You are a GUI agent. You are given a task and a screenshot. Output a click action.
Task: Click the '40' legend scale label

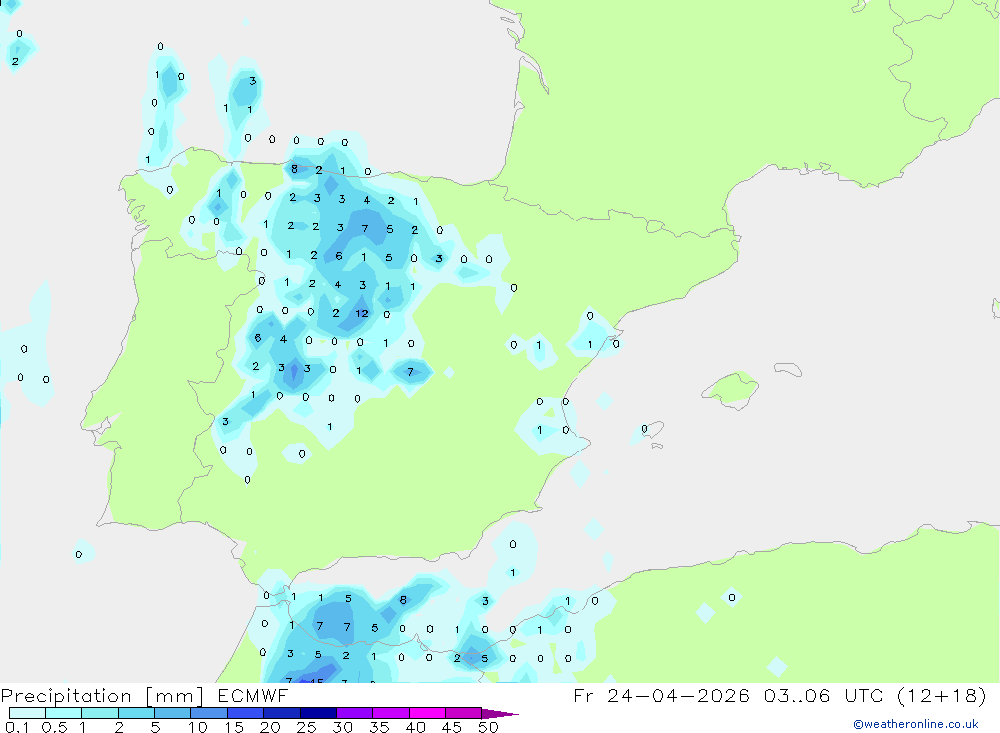pos(415,727)
